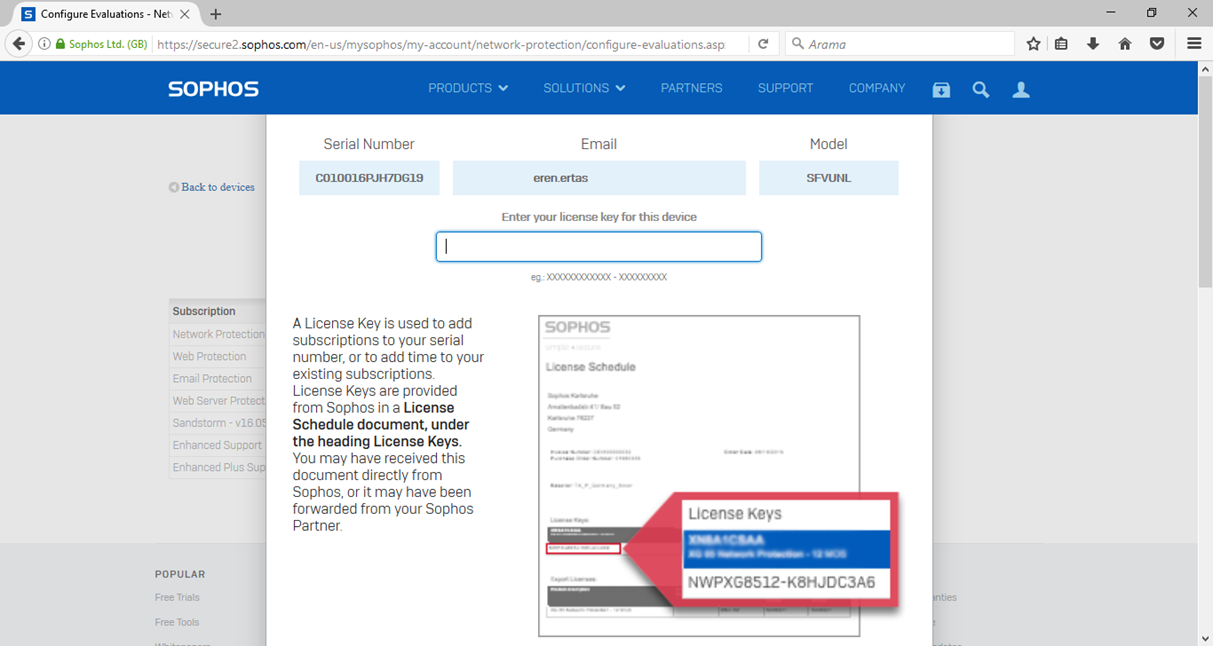Image resolution: width=1213 pixels, height=646 pixels.
Task: Expand the SOLUTIONS dropdown menu
Action: [584, 88]
